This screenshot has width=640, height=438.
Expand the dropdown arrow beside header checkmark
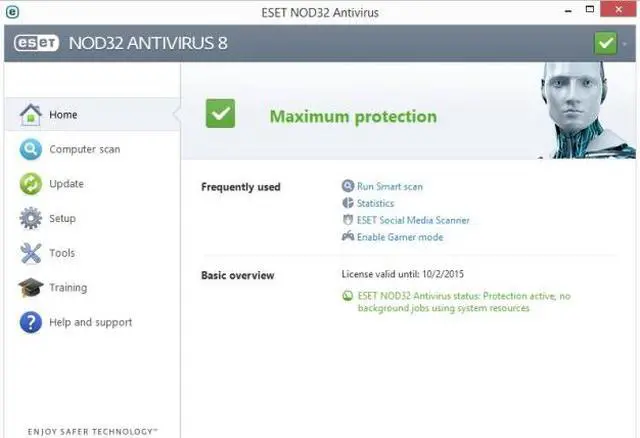[626, 43]
